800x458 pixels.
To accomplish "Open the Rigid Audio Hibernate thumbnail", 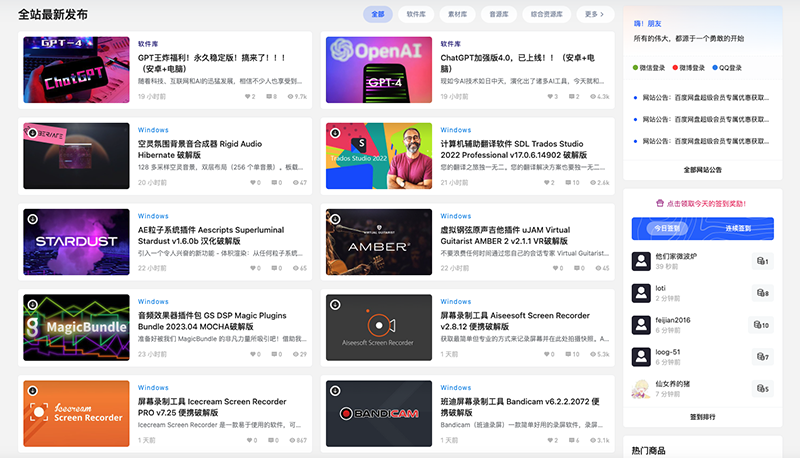I will [x=77, y=156].
